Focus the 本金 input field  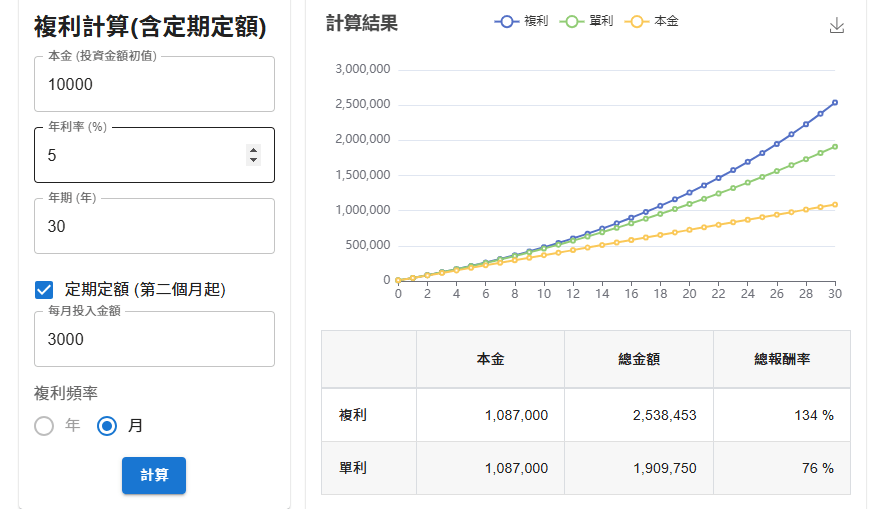click(154, 84)
